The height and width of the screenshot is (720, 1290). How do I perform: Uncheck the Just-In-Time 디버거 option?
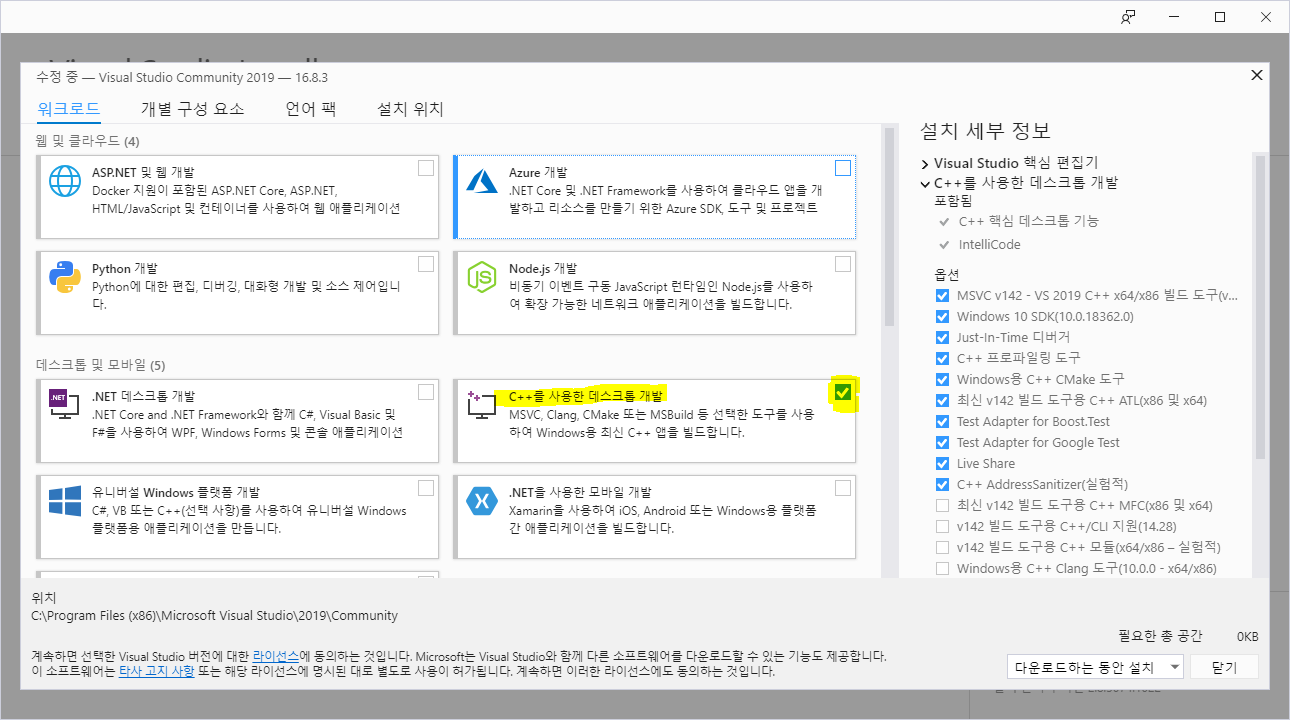tap(942, 338)
